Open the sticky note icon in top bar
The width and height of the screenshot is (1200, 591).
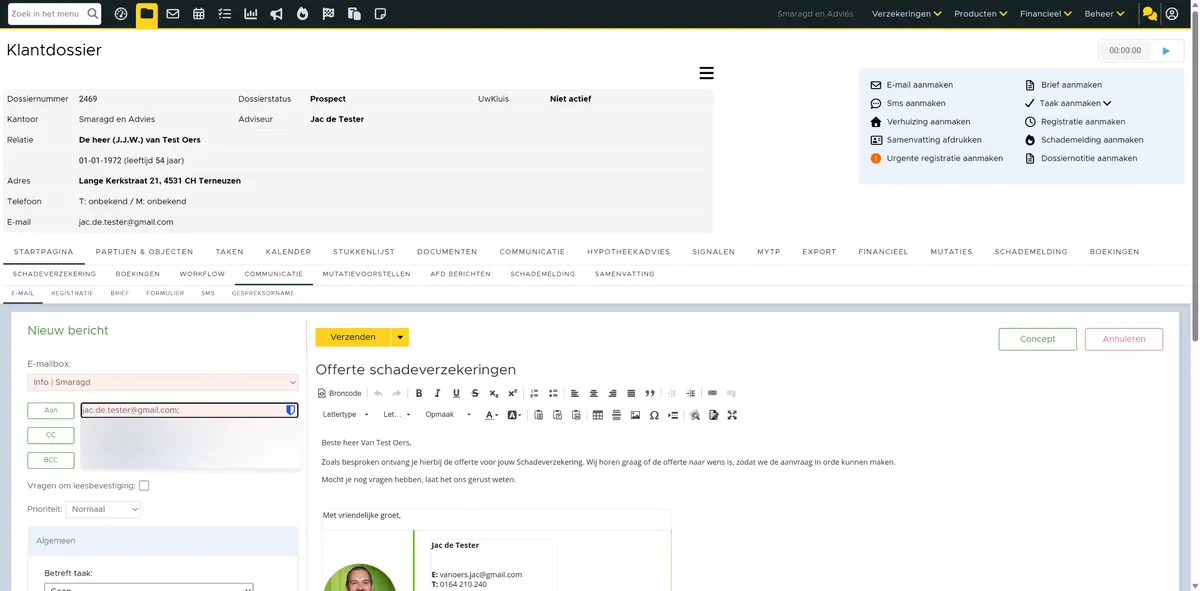click(380, 14)
